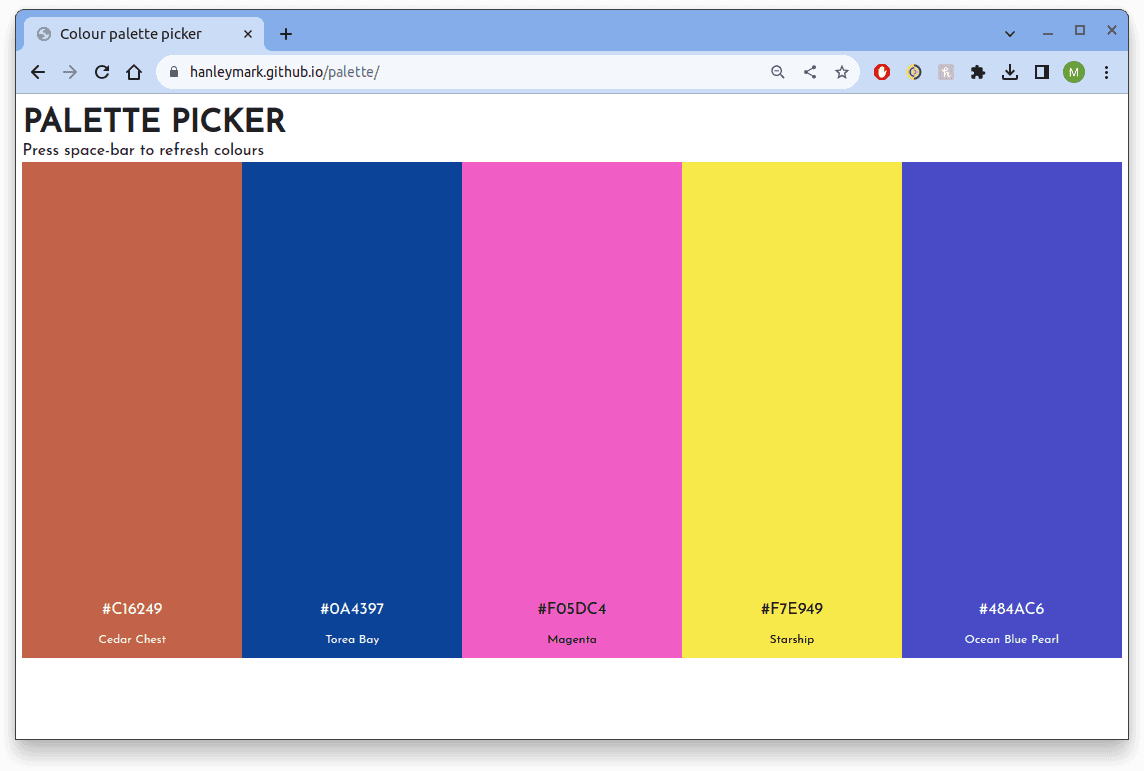Click the forward navigation arrow
This screenshot has height=771, width=1144.
pyautogui.click(x=70, y=71)
